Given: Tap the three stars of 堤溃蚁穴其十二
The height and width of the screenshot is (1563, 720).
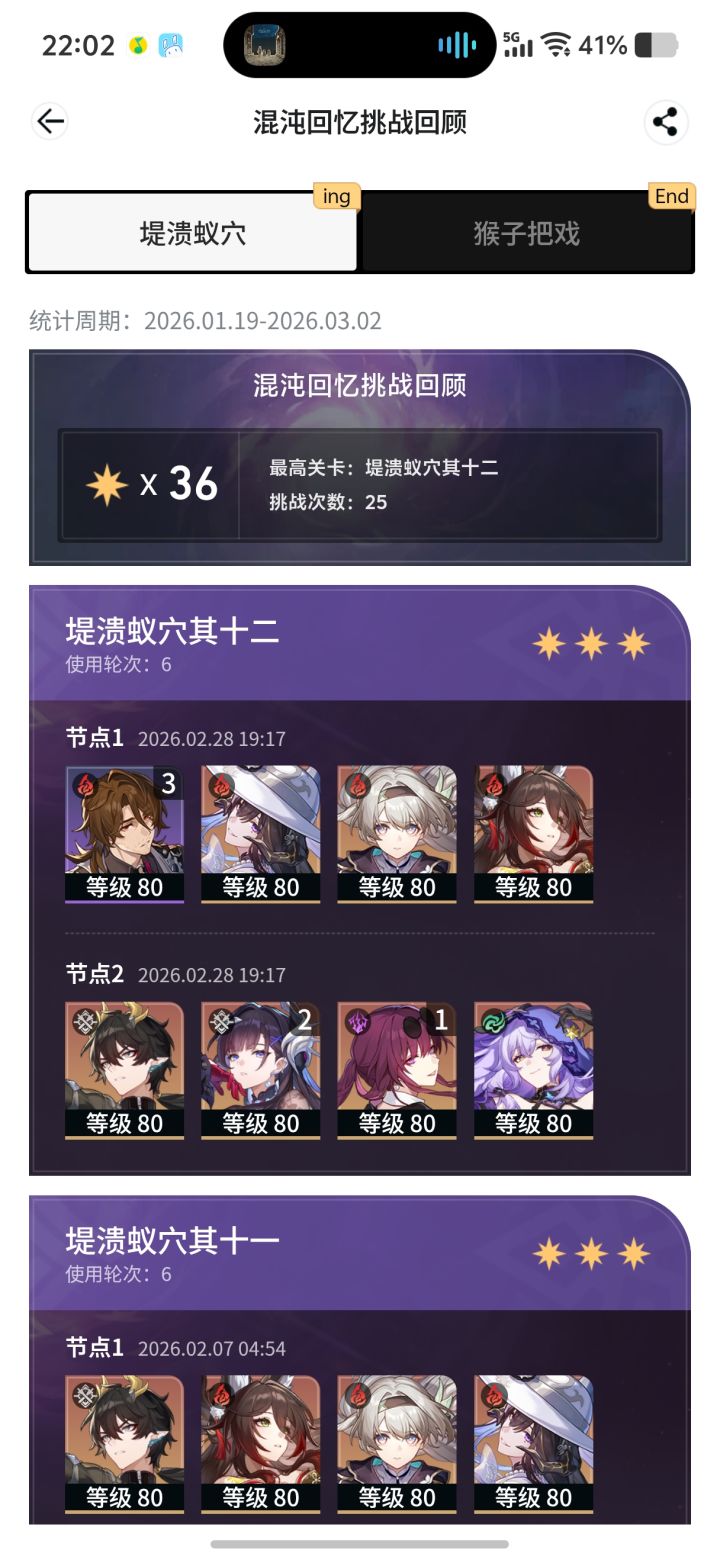Looking at the screenshot, I should pyautogui.click(x=591, y=644).
